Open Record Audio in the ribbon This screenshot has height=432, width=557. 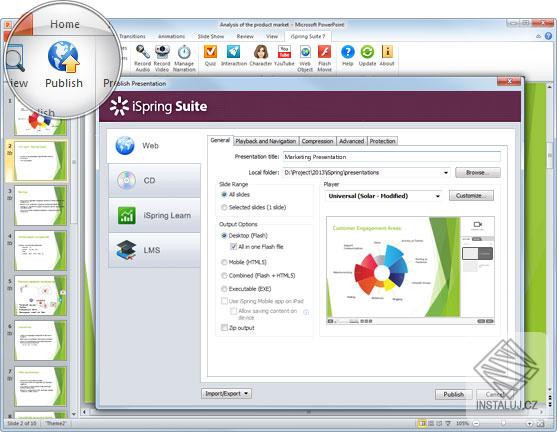[142, 58]
